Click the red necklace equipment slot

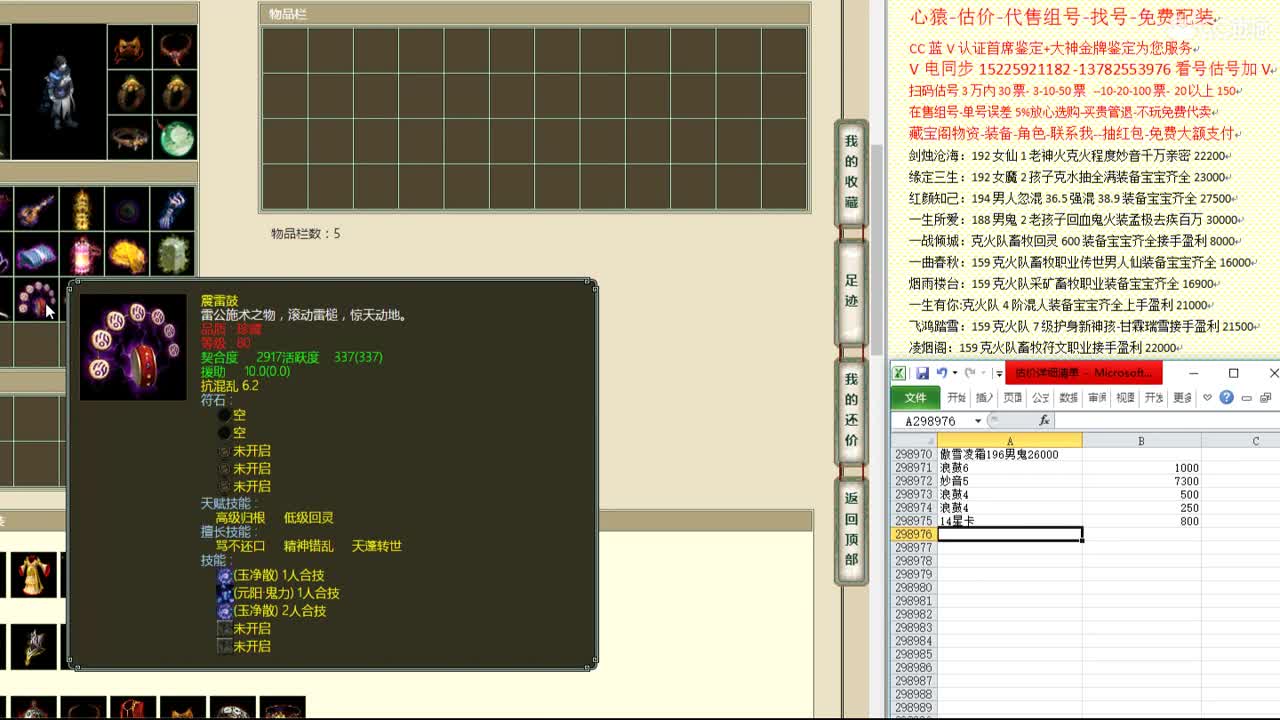pyautogui.click(x=176, y=48)
